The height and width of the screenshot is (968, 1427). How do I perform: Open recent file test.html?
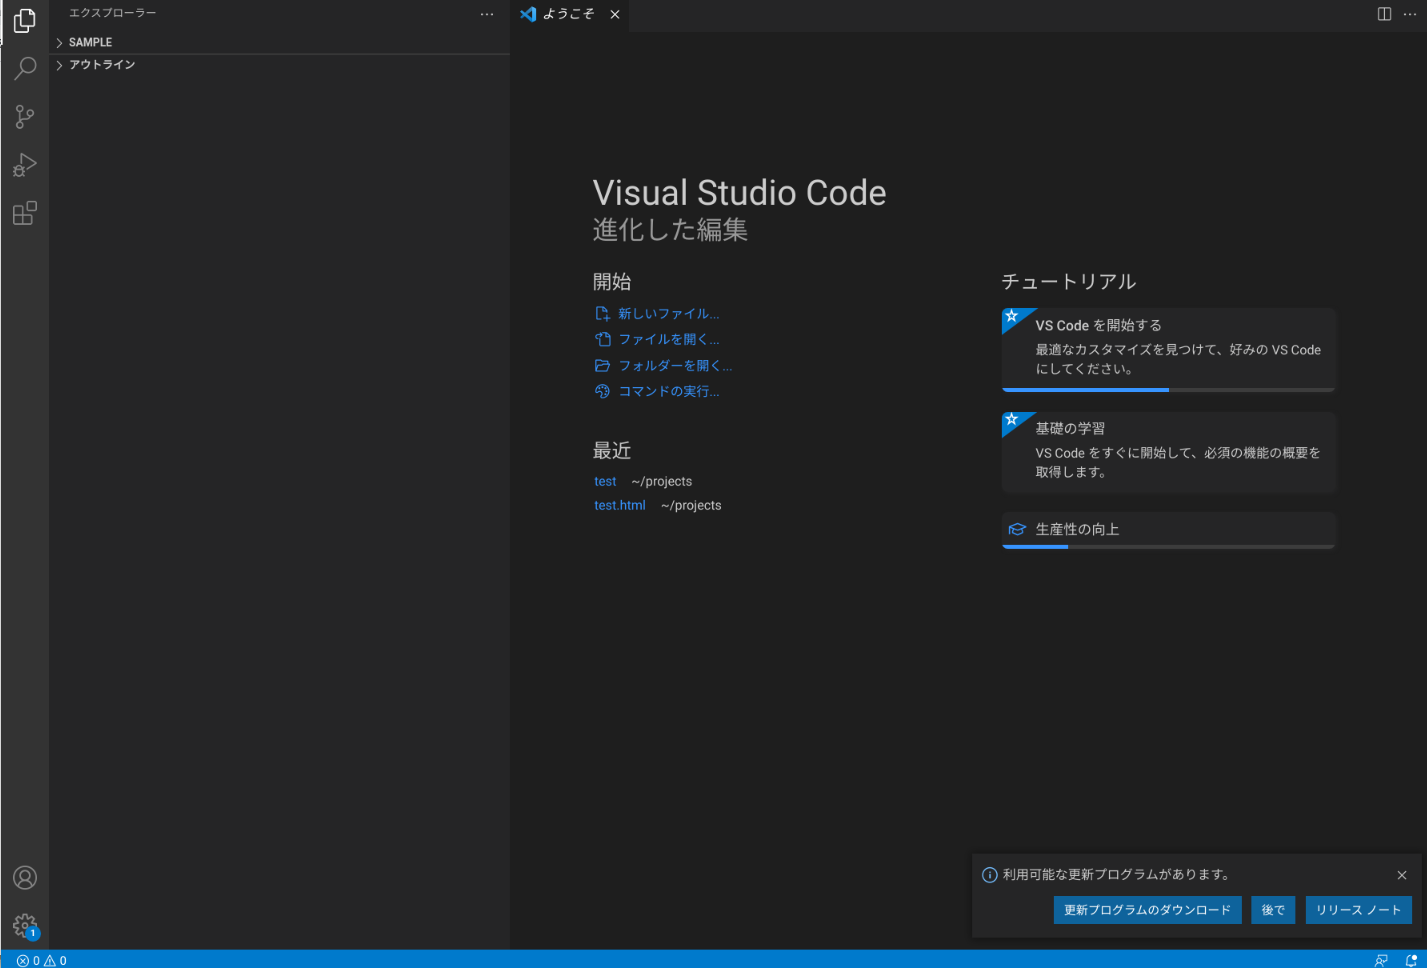[620, 505]
